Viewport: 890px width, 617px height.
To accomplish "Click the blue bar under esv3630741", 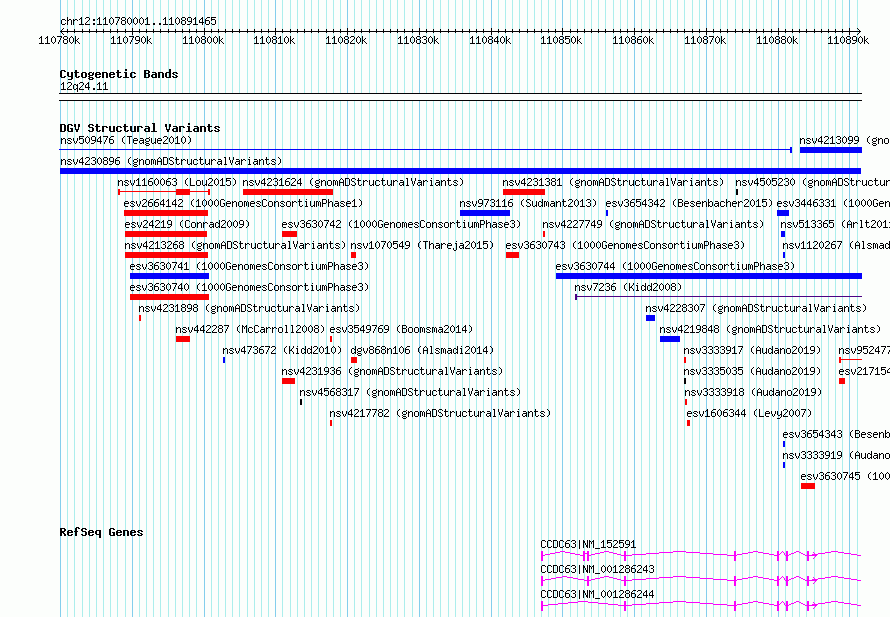I will coord(169,276).
